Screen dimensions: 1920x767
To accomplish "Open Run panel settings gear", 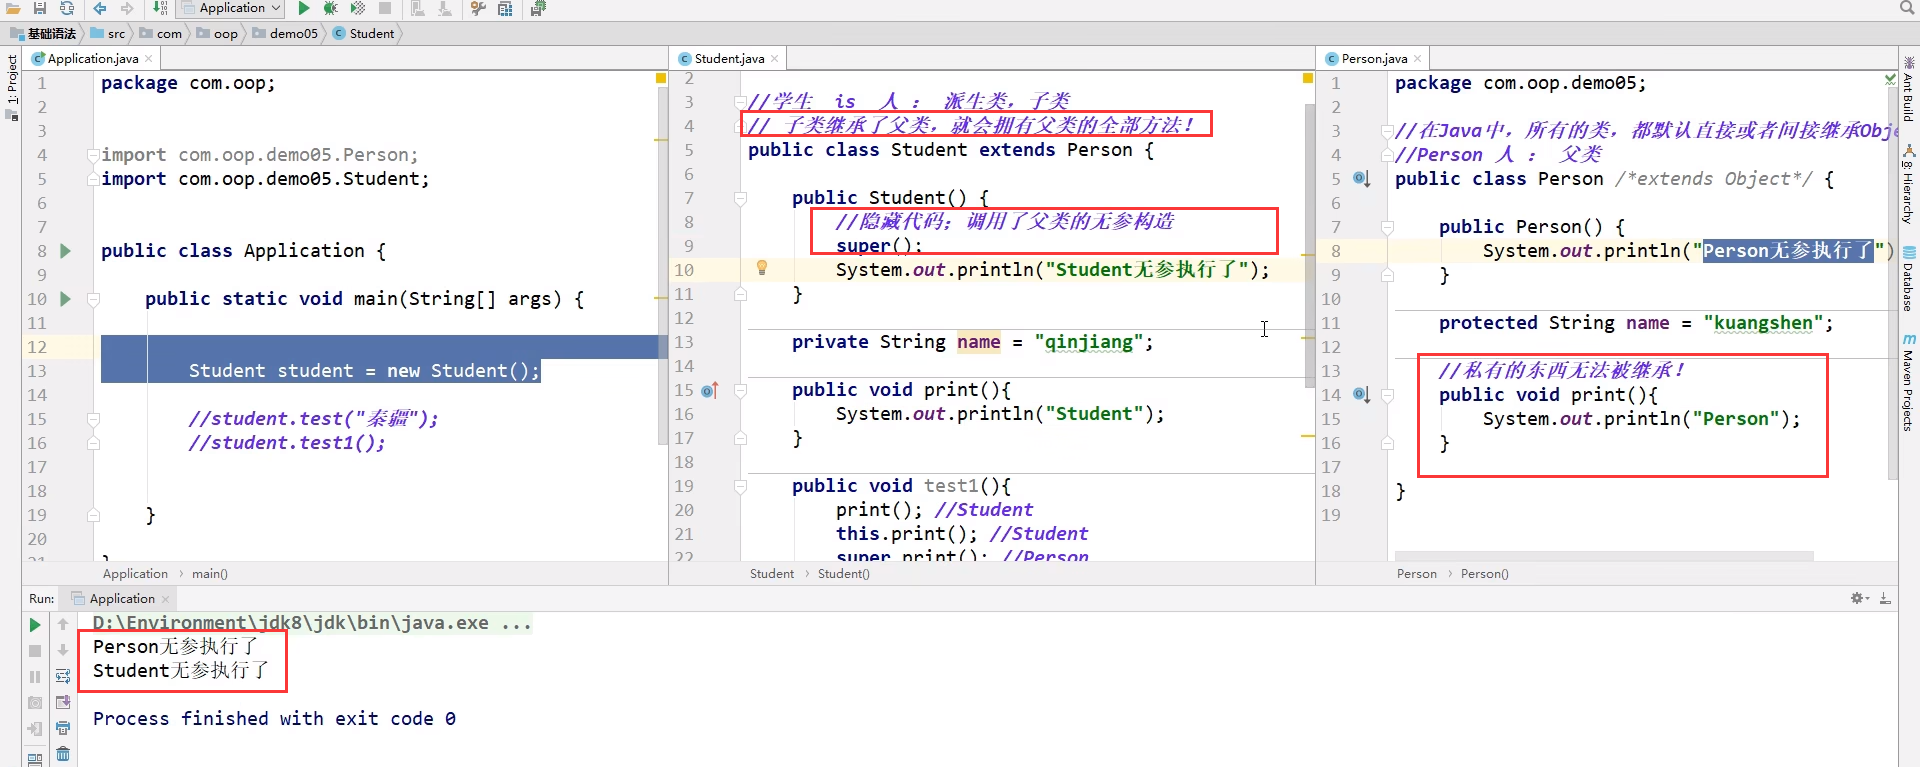I will point(1859,599).
